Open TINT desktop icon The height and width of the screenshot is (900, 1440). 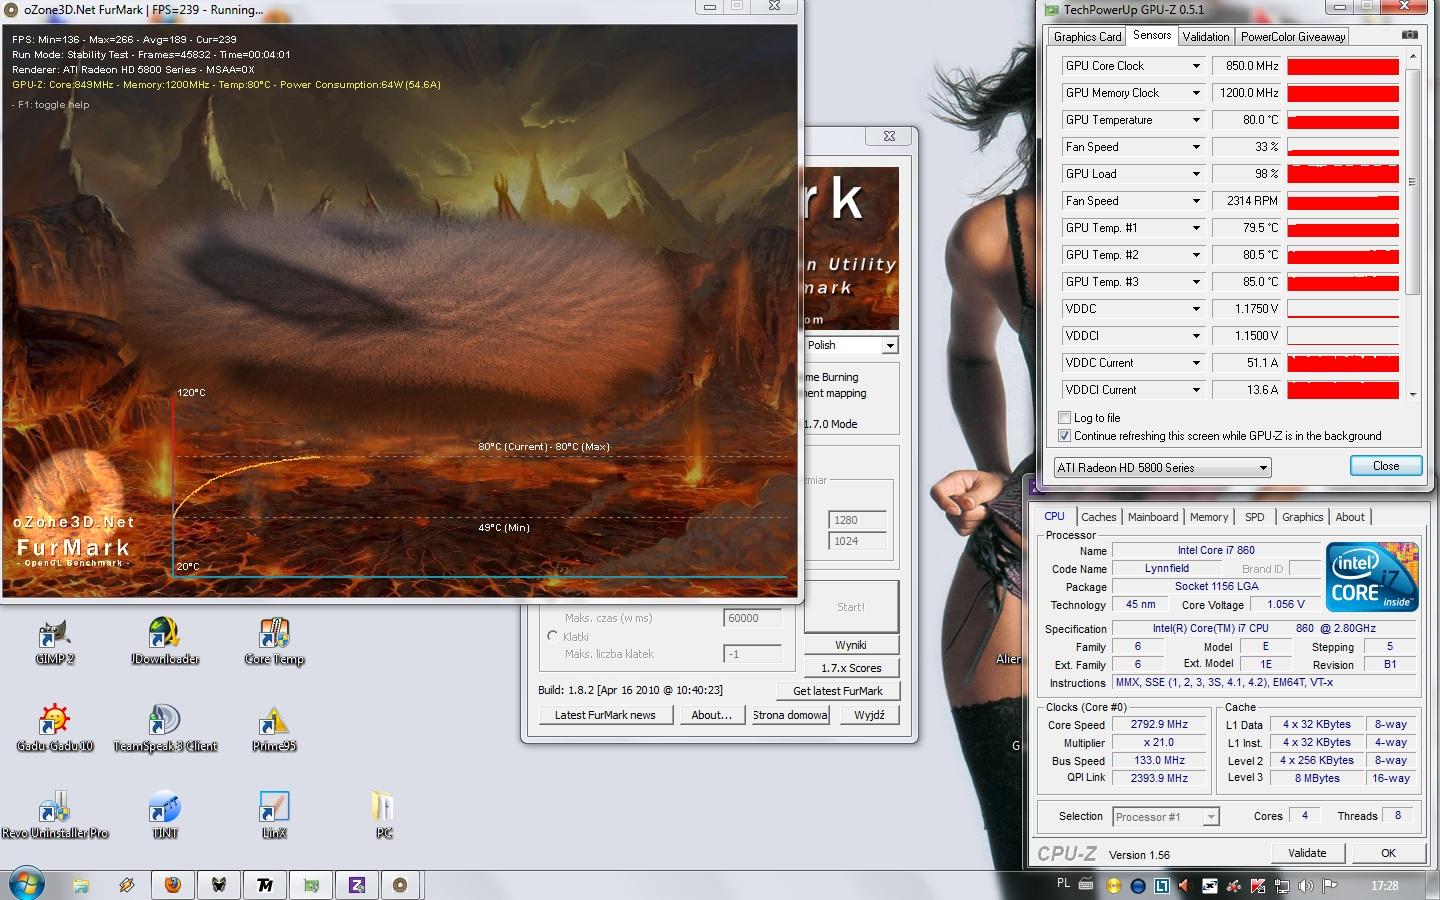pos(164,815)
